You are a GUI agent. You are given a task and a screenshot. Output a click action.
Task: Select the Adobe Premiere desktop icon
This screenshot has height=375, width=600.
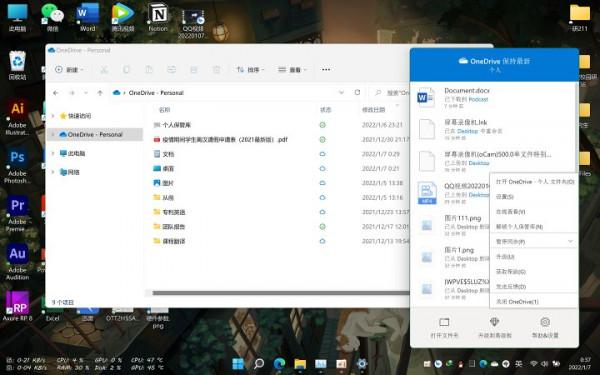click(17, 214)
